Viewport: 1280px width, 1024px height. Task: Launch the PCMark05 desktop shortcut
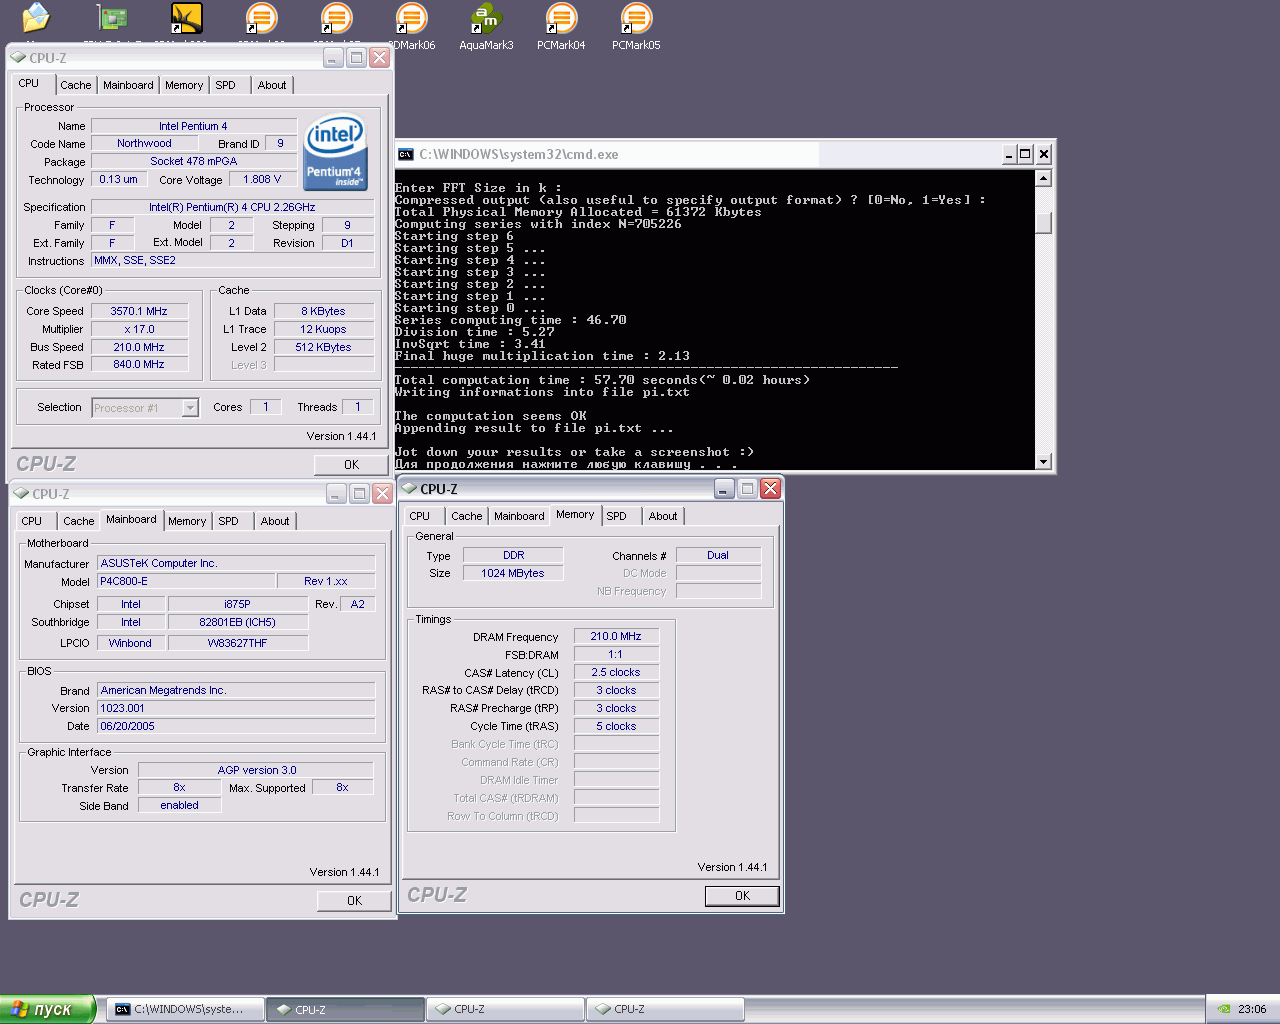(636, 25)
